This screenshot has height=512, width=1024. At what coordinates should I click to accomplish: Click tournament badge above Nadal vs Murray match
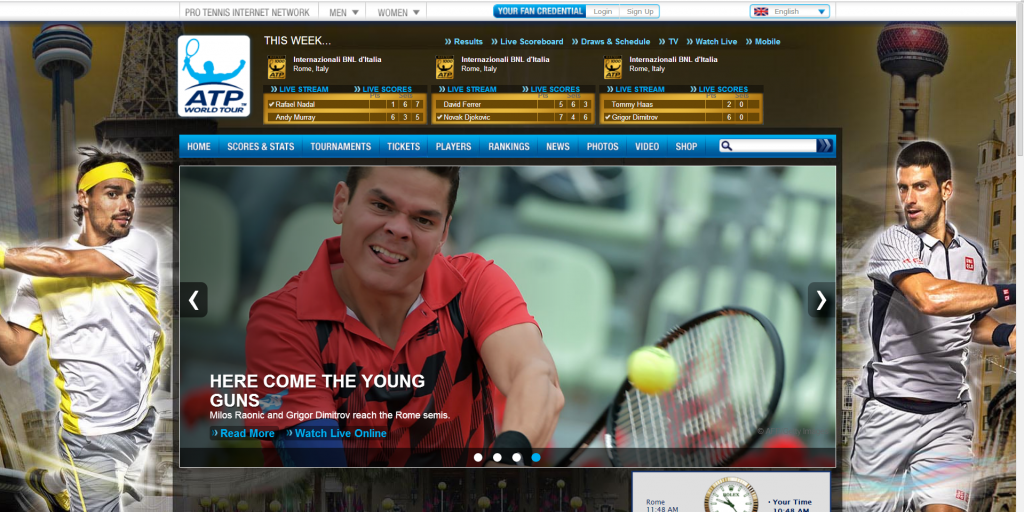pyautogui.click(x=277, y=68)
